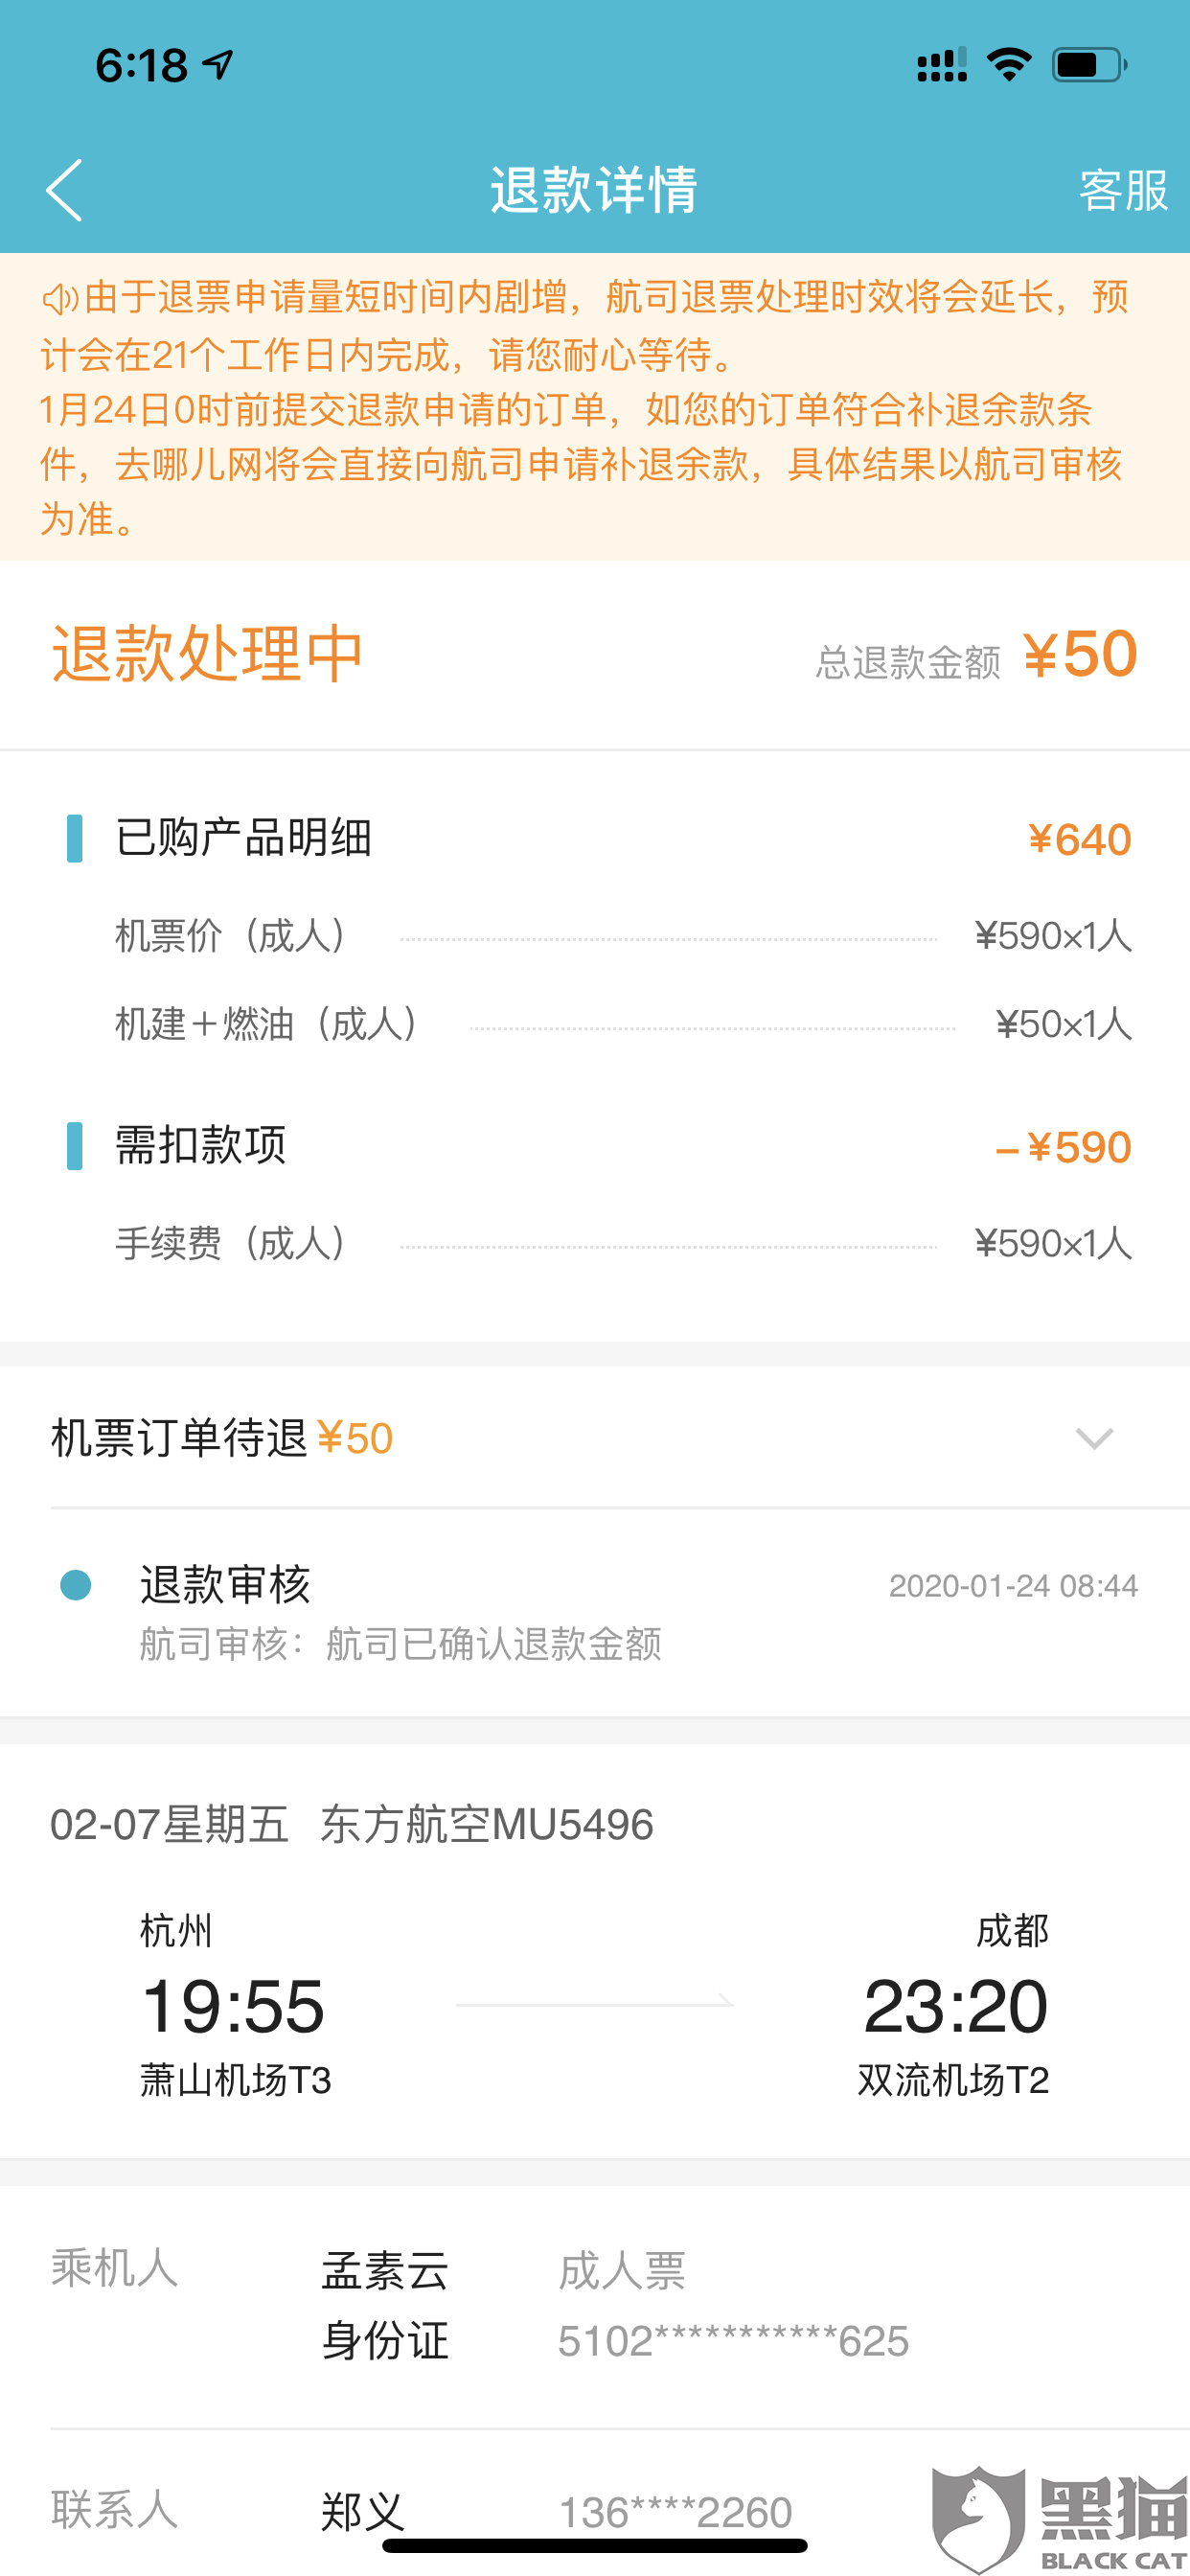Tap the 退款处理中 status heading
1190x2576 pixels.
(x=207, y=655)
